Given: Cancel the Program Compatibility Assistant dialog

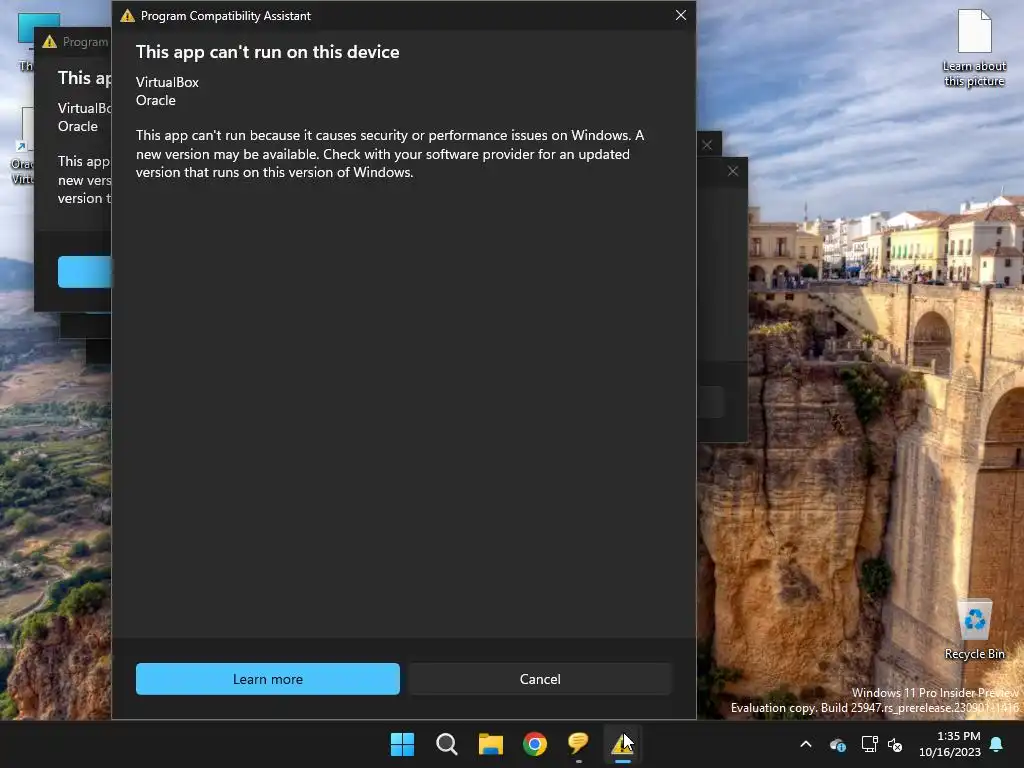Looking at the screenshot, I should pos(539,679).
